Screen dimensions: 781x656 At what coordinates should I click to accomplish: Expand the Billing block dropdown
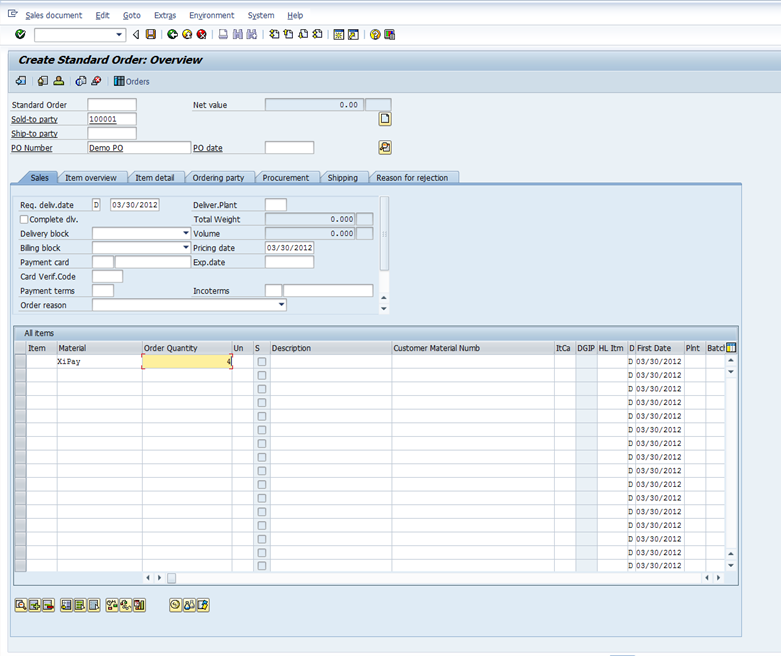point(186,248)
